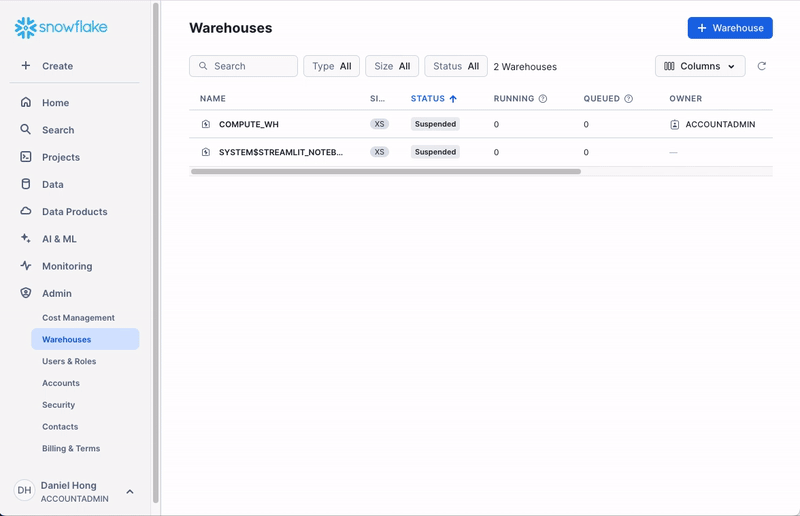The height and width of the screenshot is (516, 800).
Task: Sort by the OWNER column header
Action: 686,99
